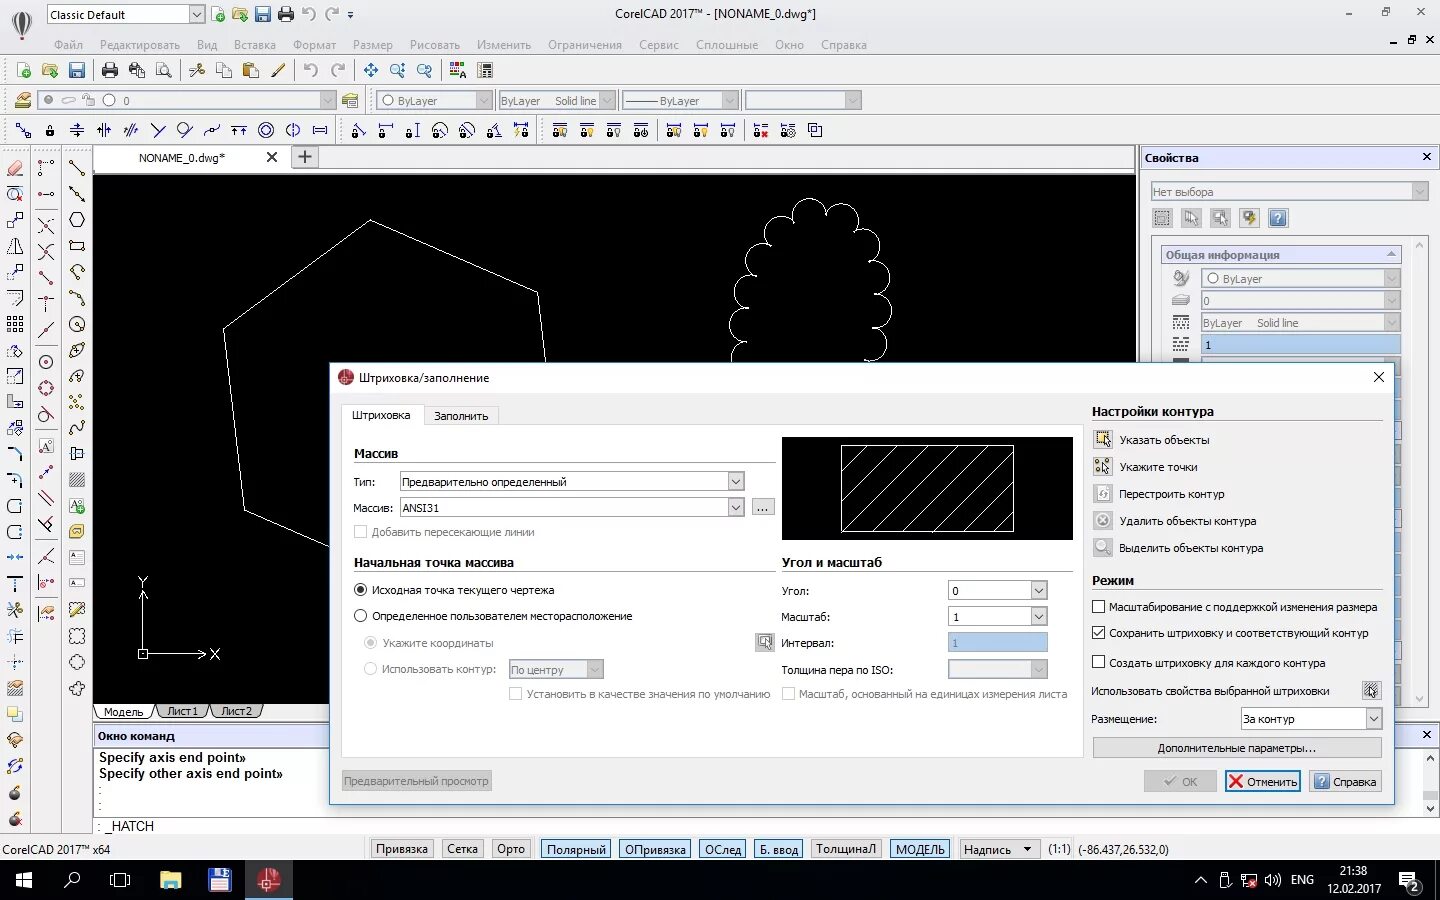This screenshot has width=1440, height=900.
Task: Select the Pattern array tool icon
Action: [15, 324]
